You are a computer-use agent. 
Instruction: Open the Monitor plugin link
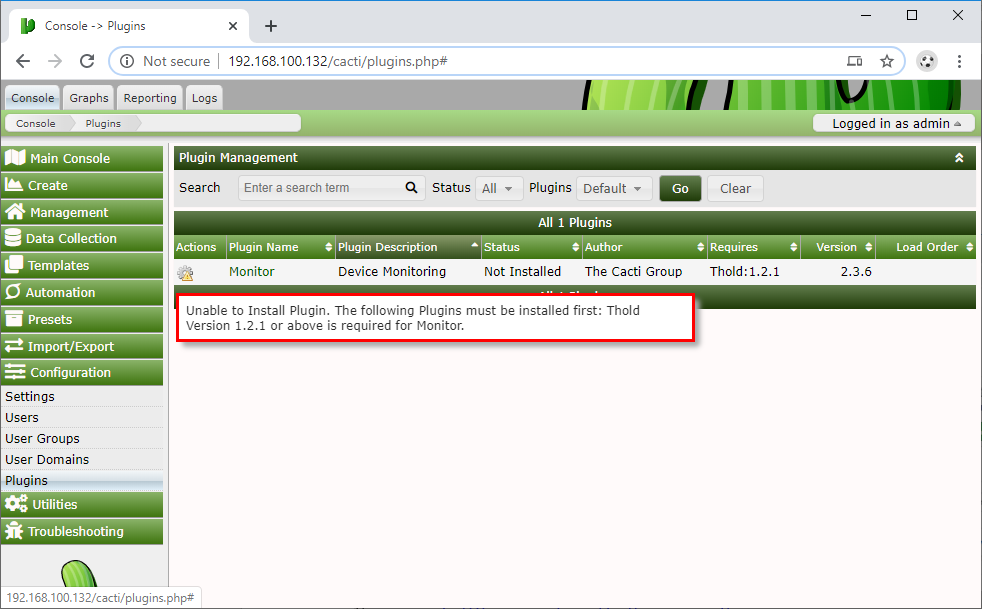click(x=252, y=271)
